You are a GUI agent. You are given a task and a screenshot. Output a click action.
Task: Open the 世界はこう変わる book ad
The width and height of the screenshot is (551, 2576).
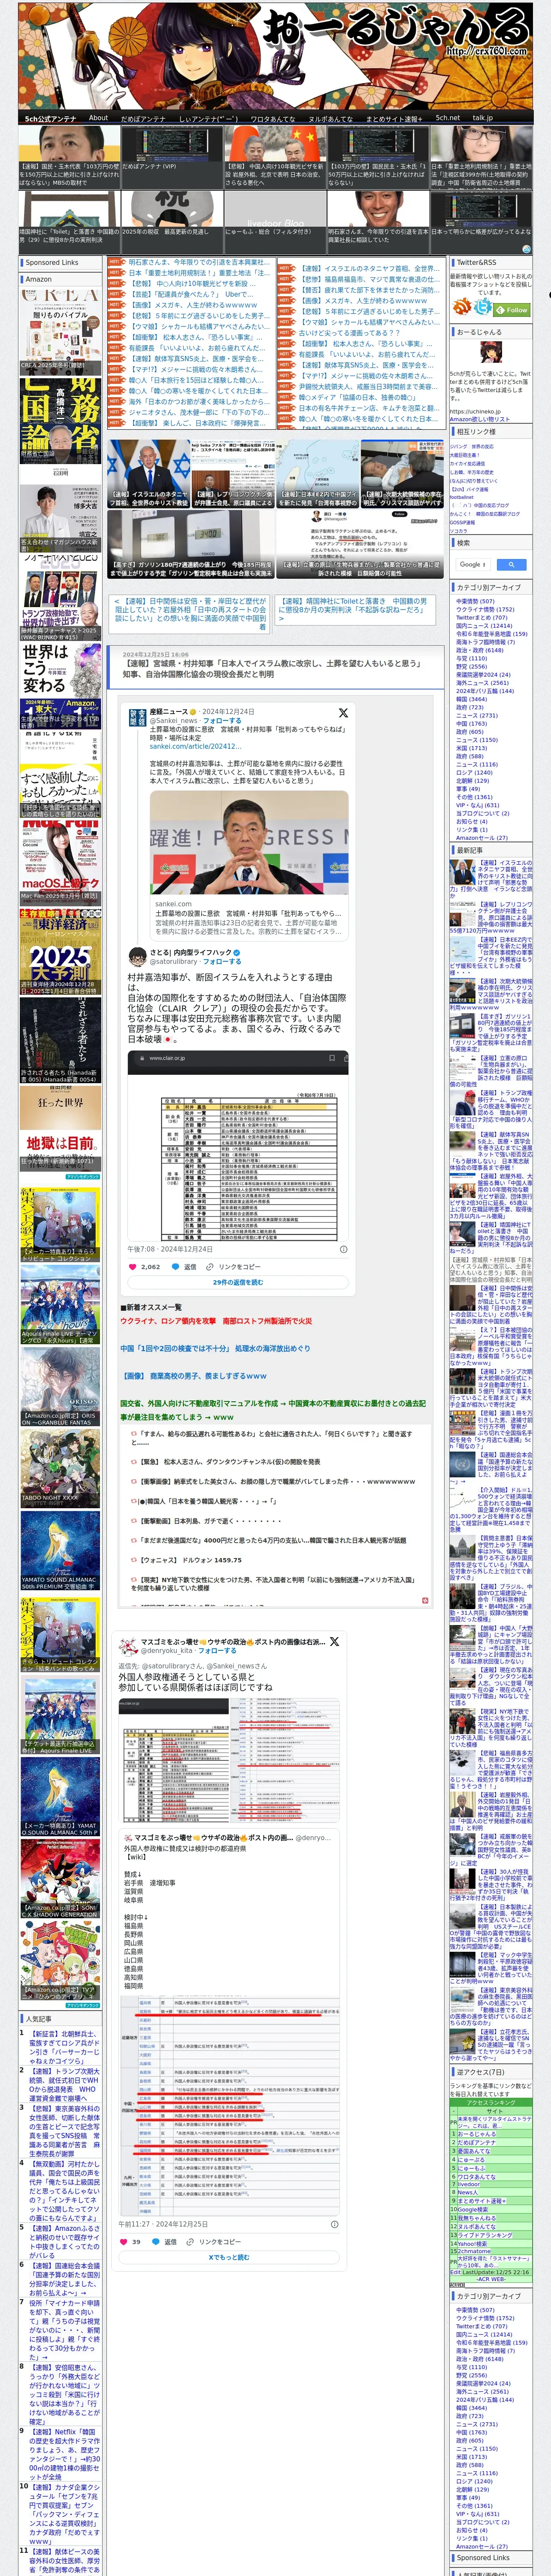61,686
